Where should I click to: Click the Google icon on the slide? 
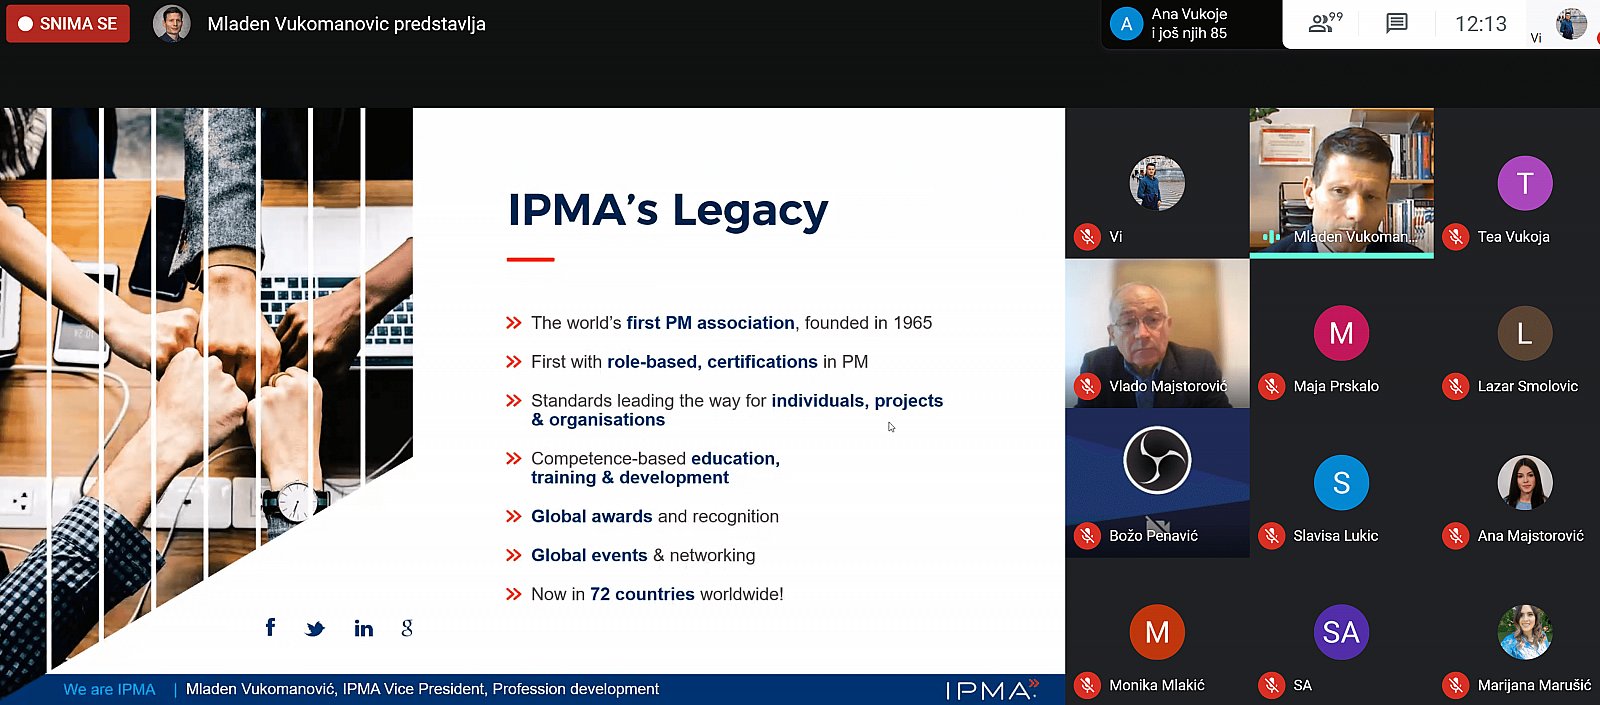tap(407, 628)
